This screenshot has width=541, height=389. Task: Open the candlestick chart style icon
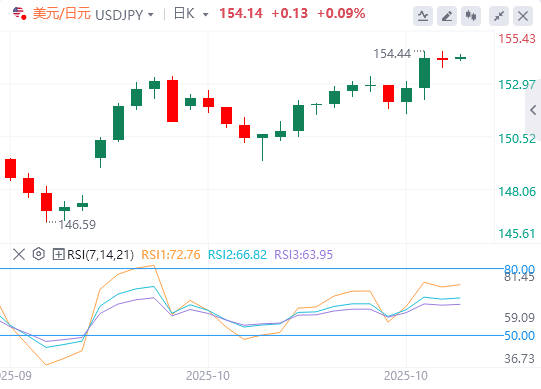pos(471,16)
